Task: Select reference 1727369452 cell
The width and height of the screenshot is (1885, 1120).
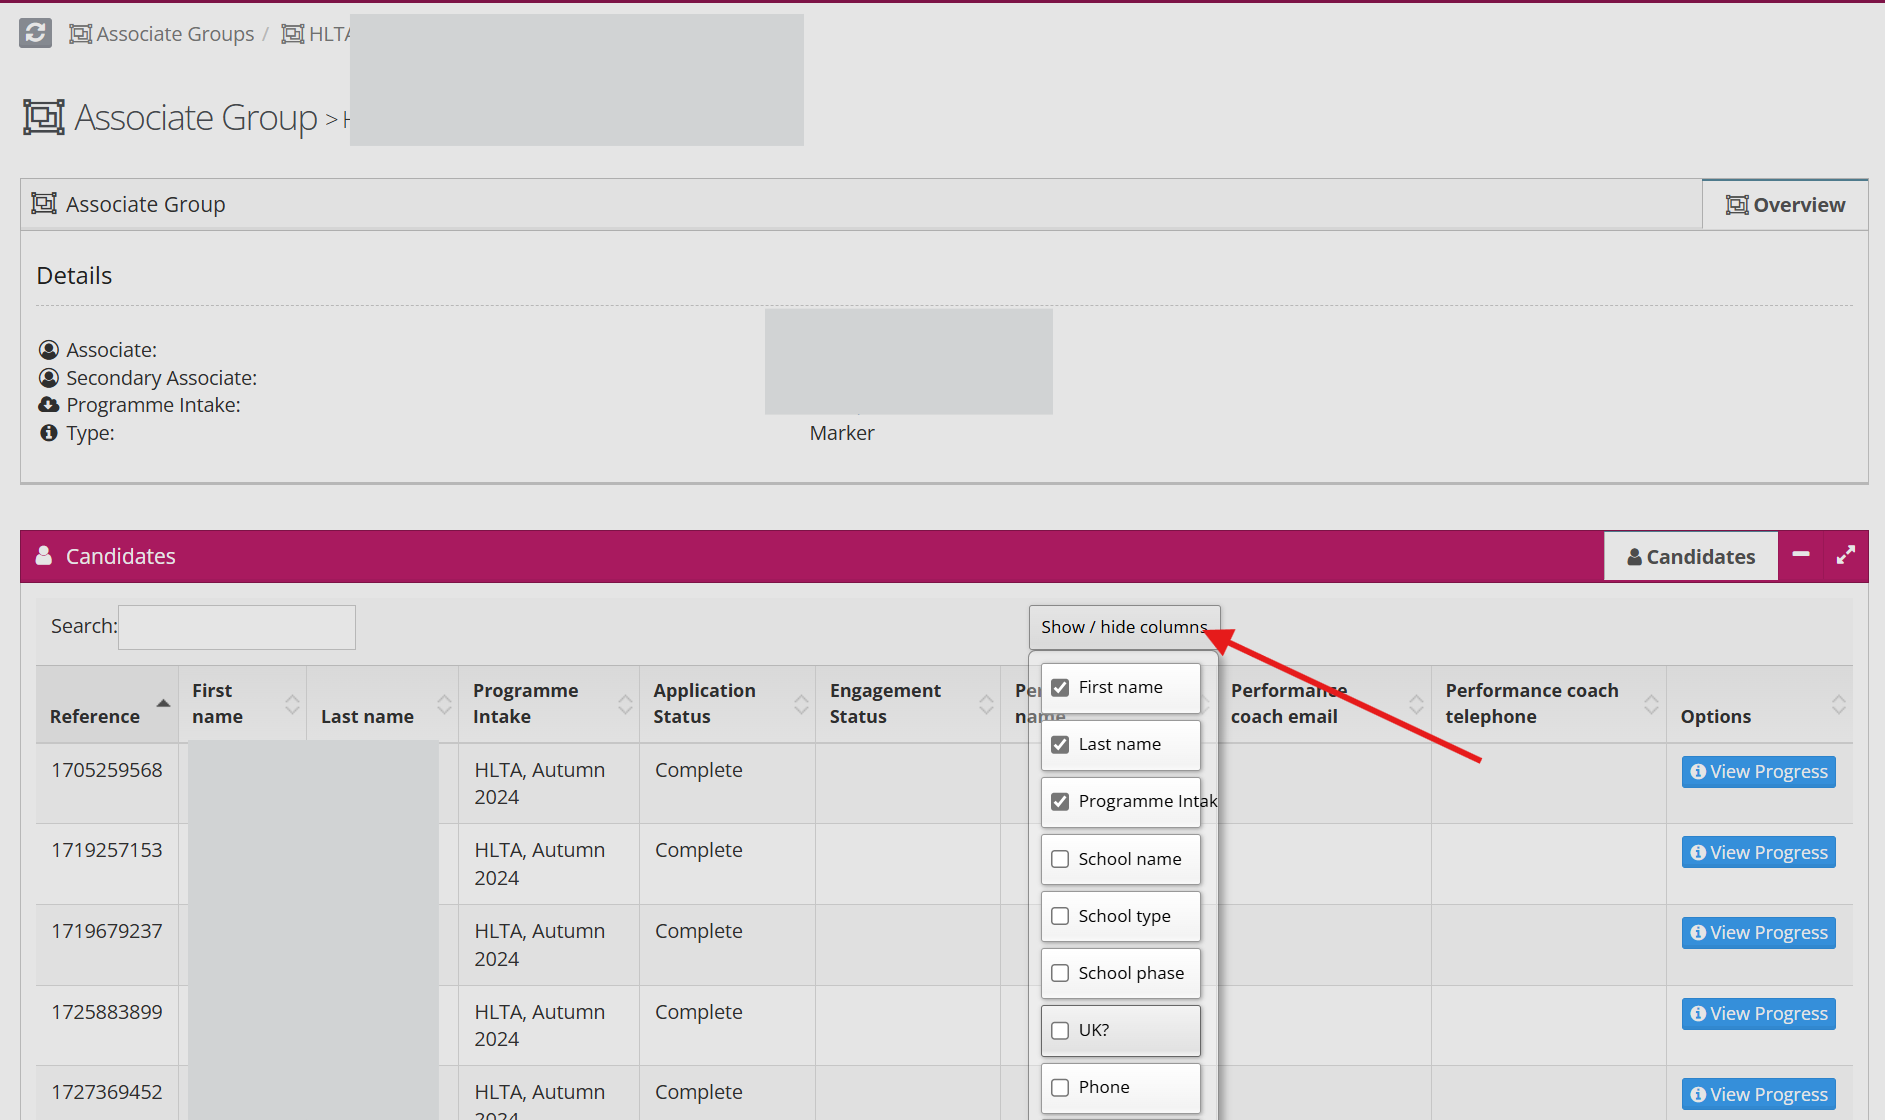Action: 107,1092
